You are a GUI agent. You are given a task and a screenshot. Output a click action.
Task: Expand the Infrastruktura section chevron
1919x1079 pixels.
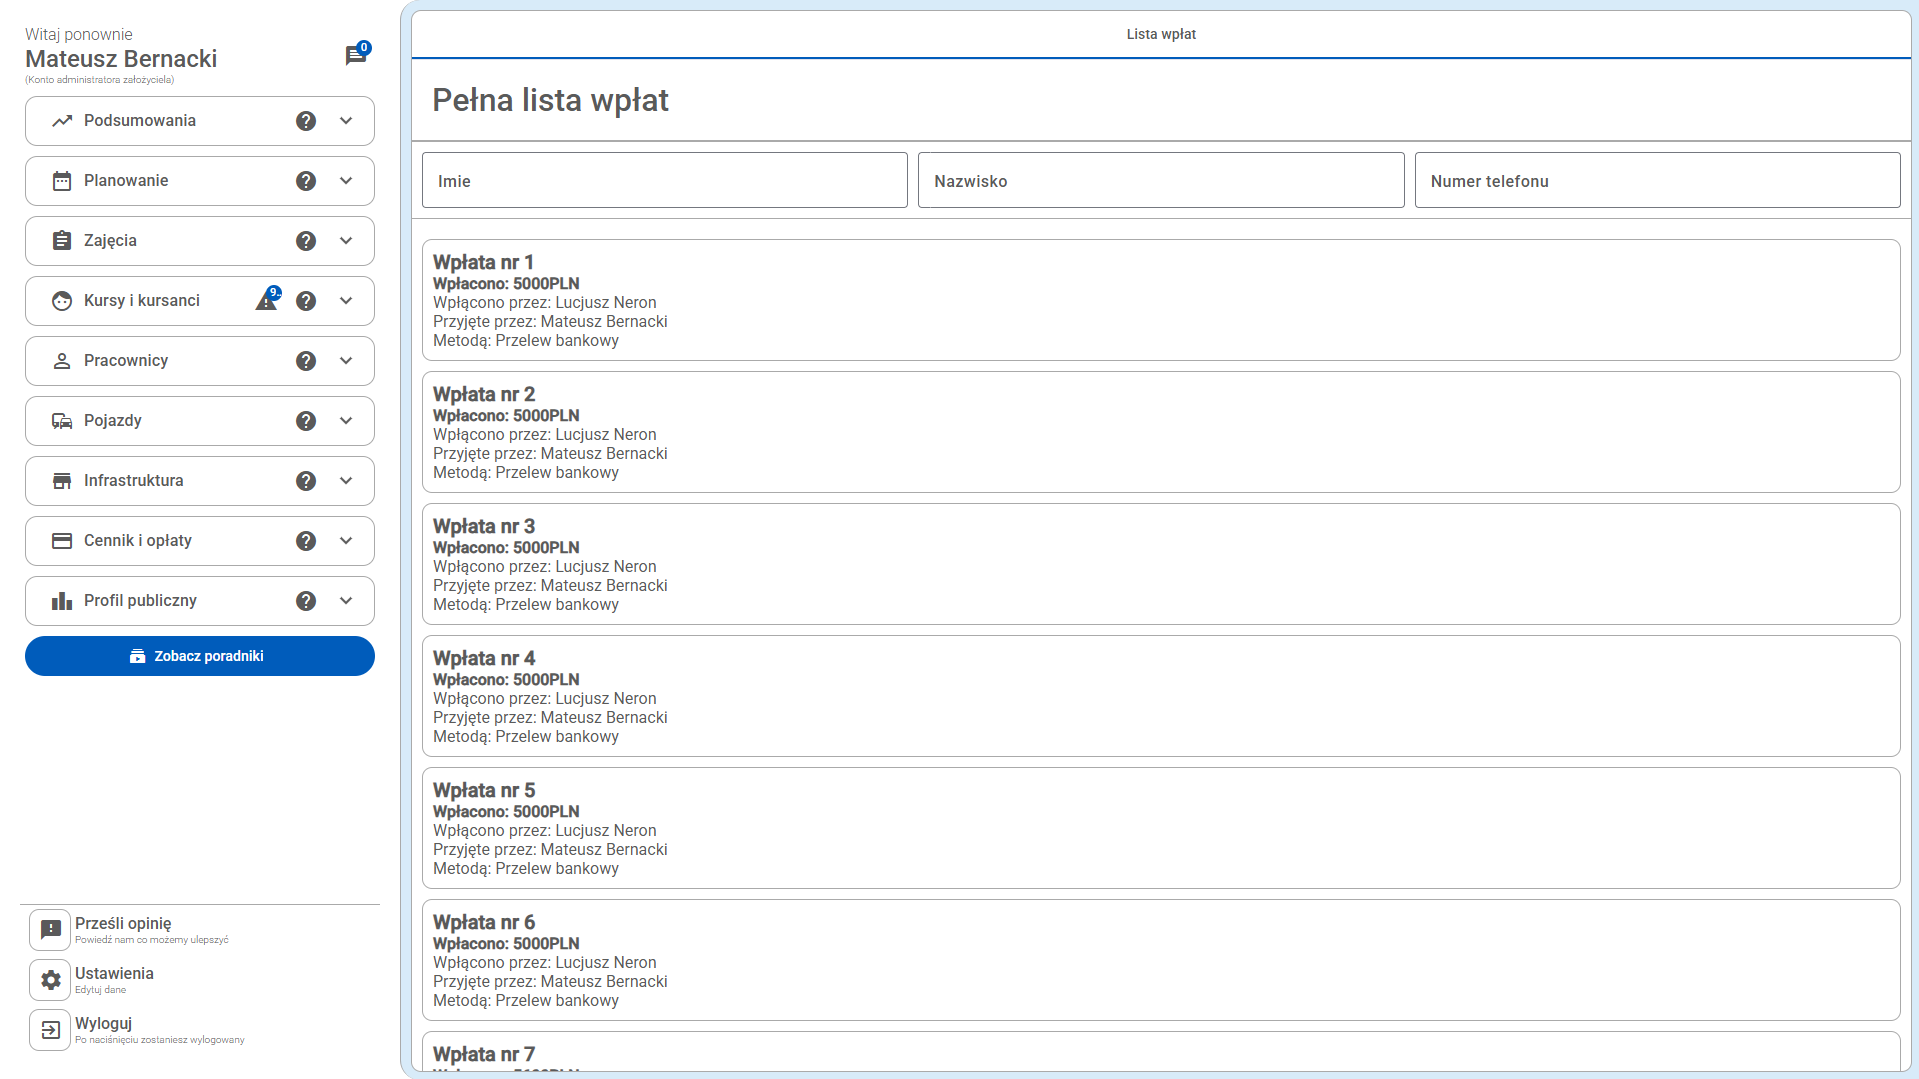[x=346, y=481]
